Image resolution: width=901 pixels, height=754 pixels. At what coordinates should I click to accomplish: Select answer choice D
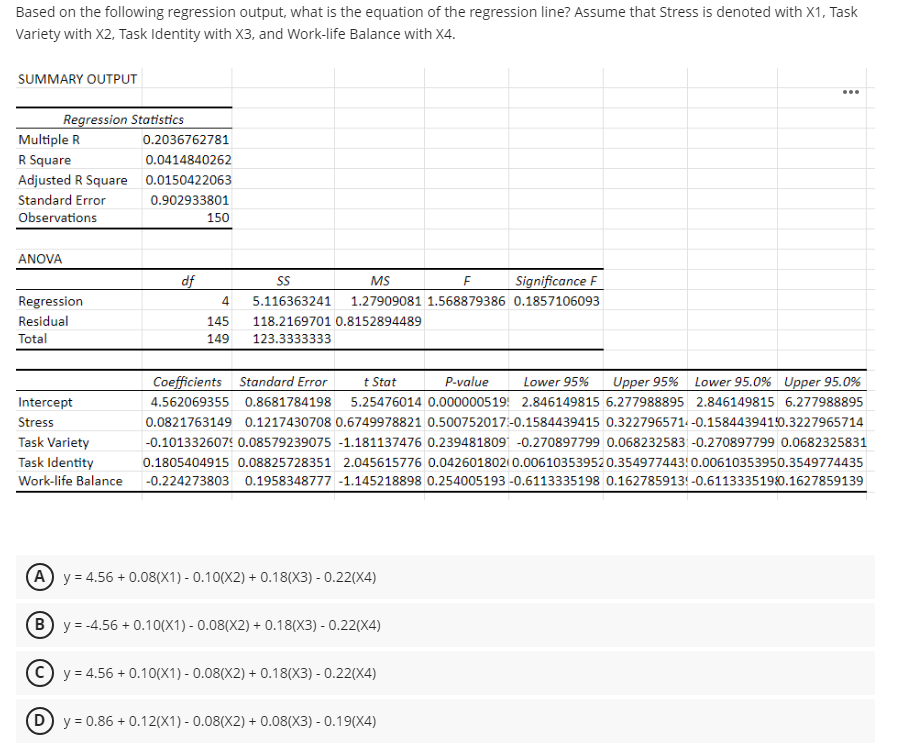(x=39, y=720)
